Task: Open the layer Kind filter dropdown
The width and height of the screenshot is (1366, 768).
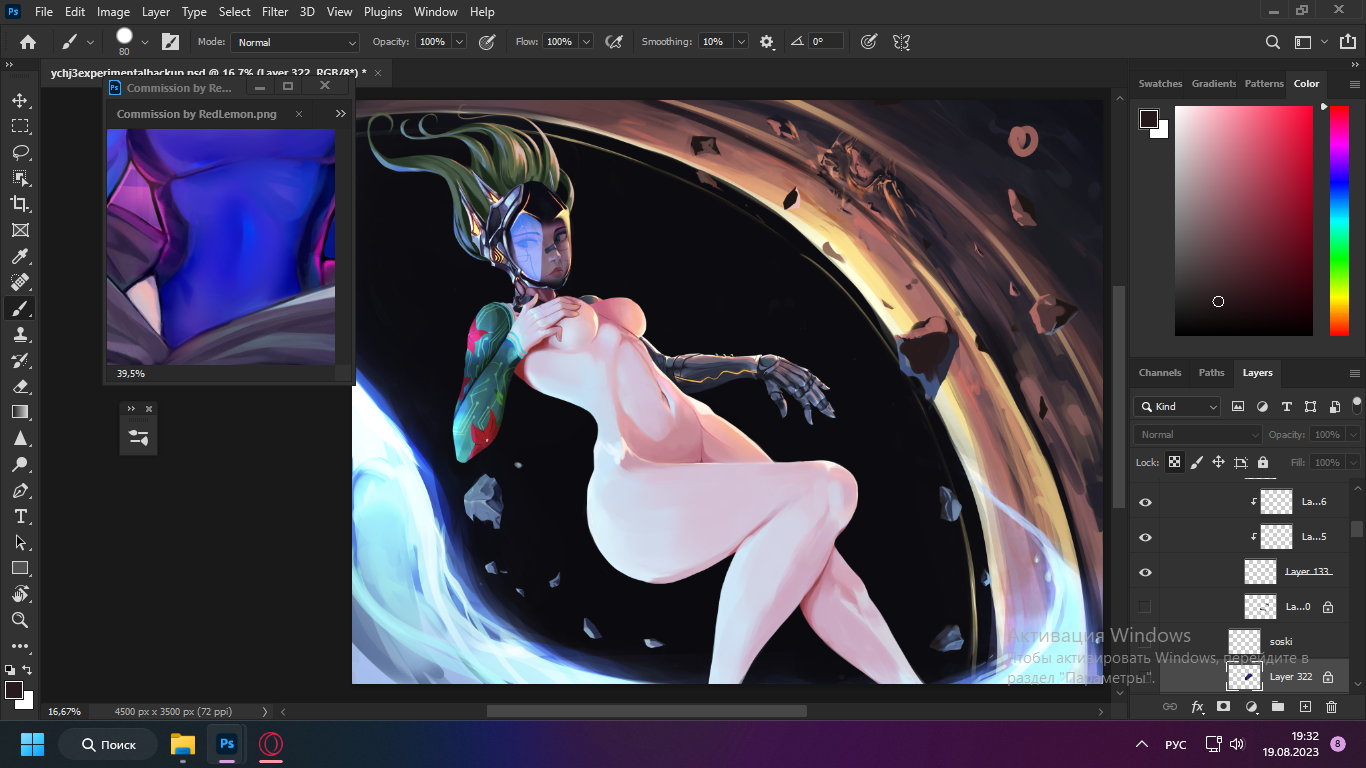Action: tap(1177, 407)
